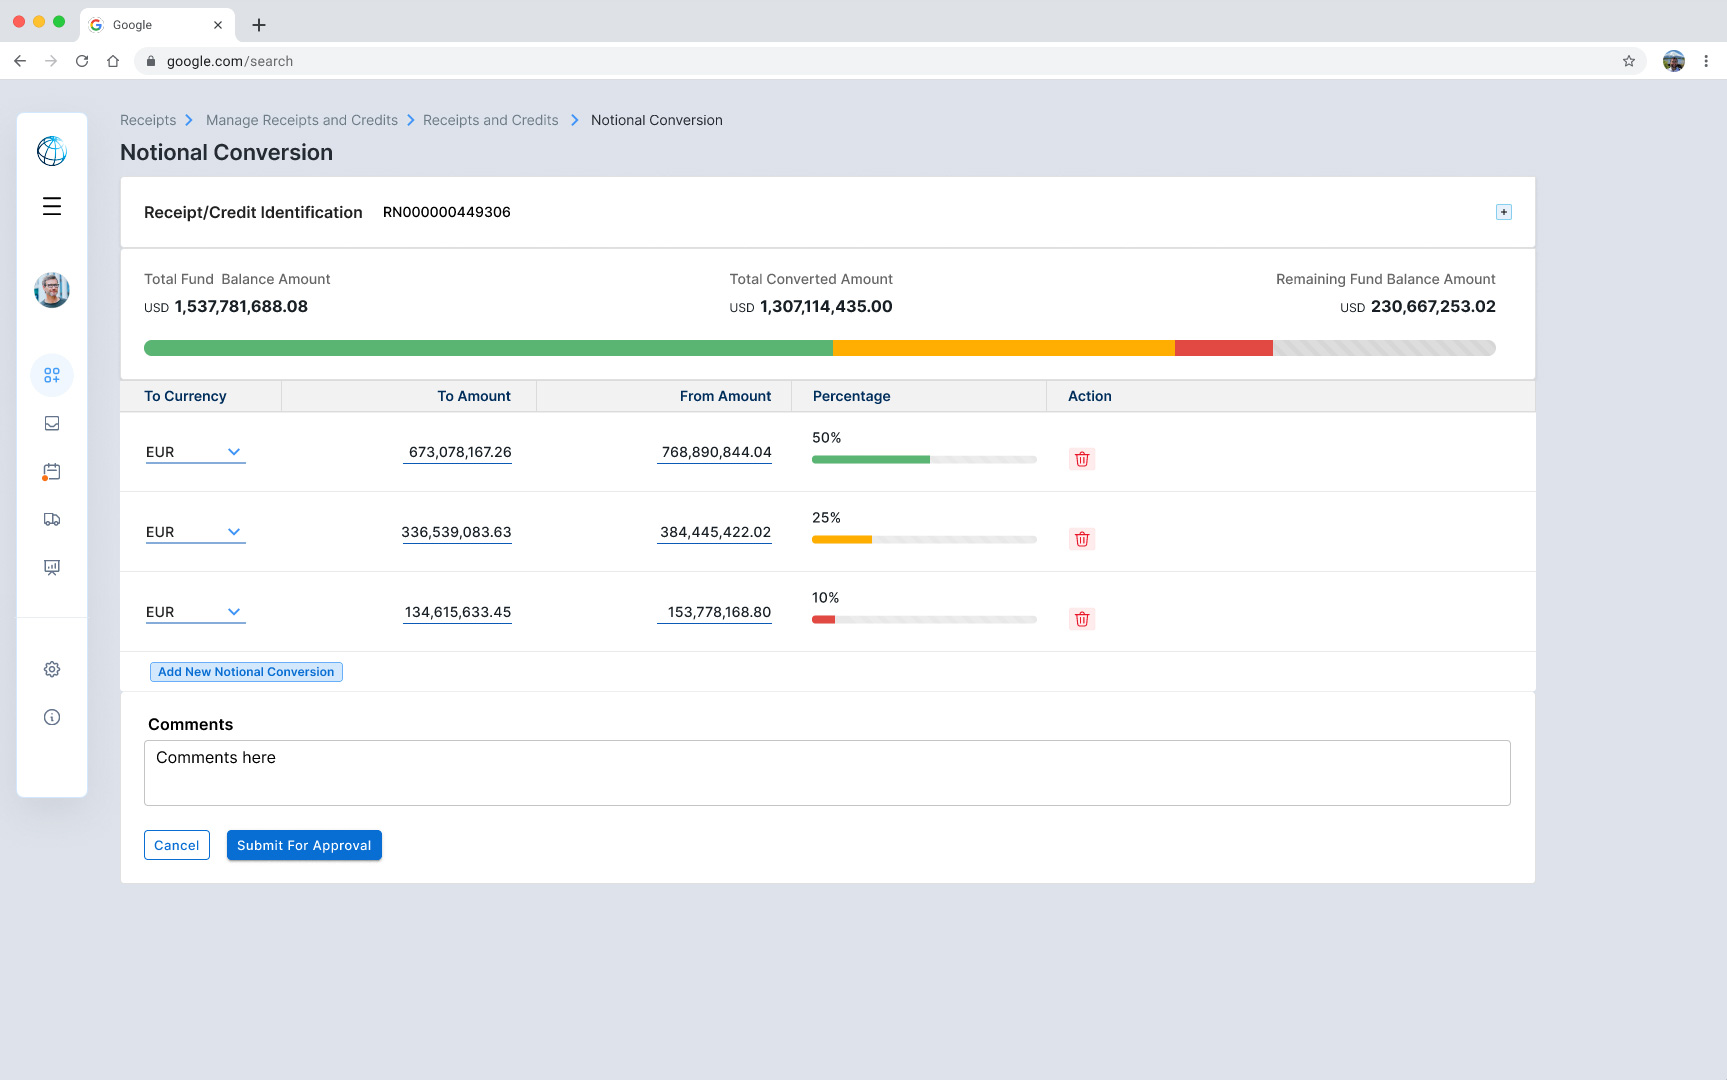Open settings gear in sidebar
The width and height of the screenshot is (1727, 1080).
(x=52, y=669)
